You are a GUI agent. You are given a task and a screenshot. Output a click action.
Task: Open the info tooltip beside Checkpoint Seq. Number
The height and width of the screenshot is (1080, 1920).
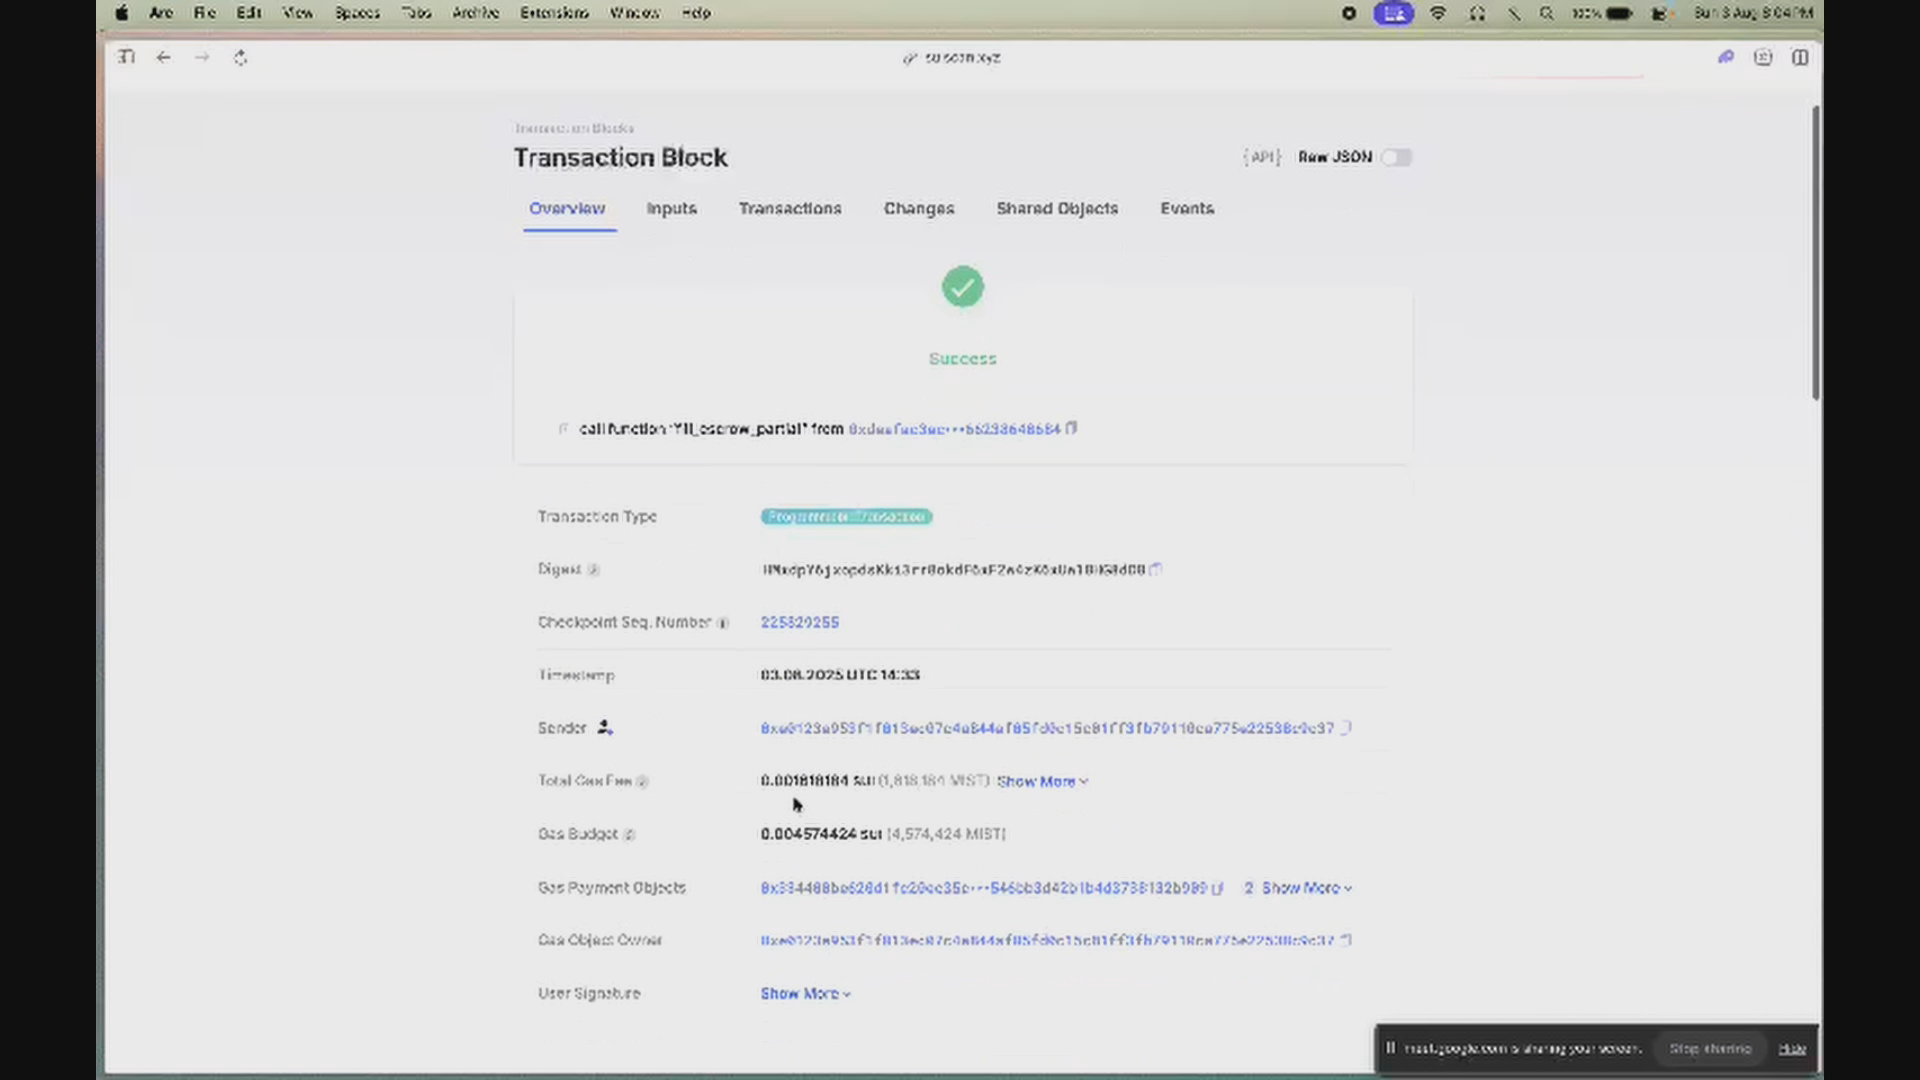click(724, 622)
